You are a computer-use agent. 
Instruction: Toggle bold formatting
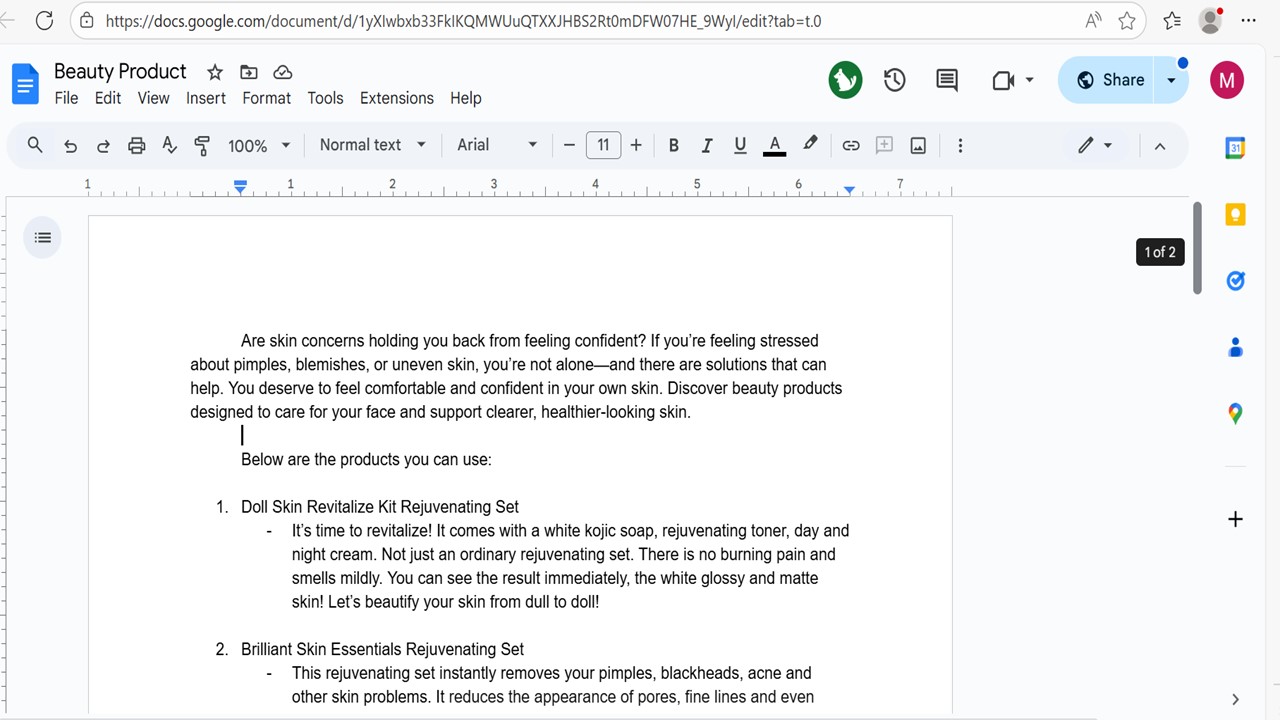pos(673,146)
